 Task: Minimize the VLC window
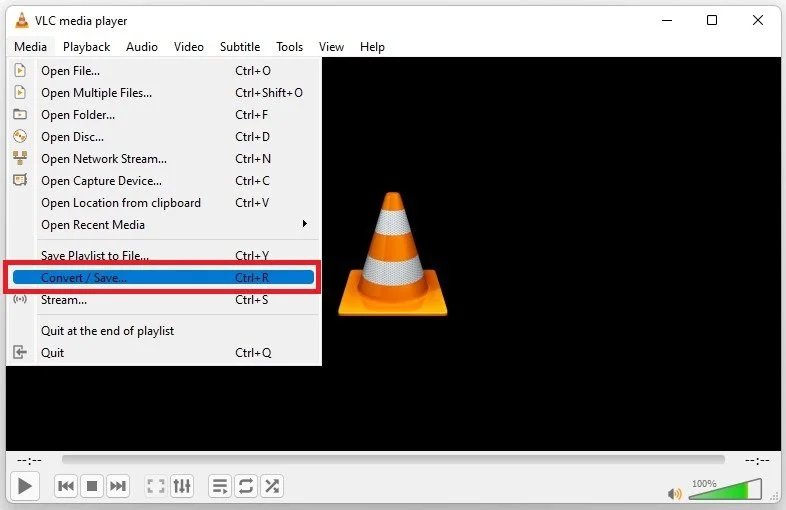(x=667, y=21)
